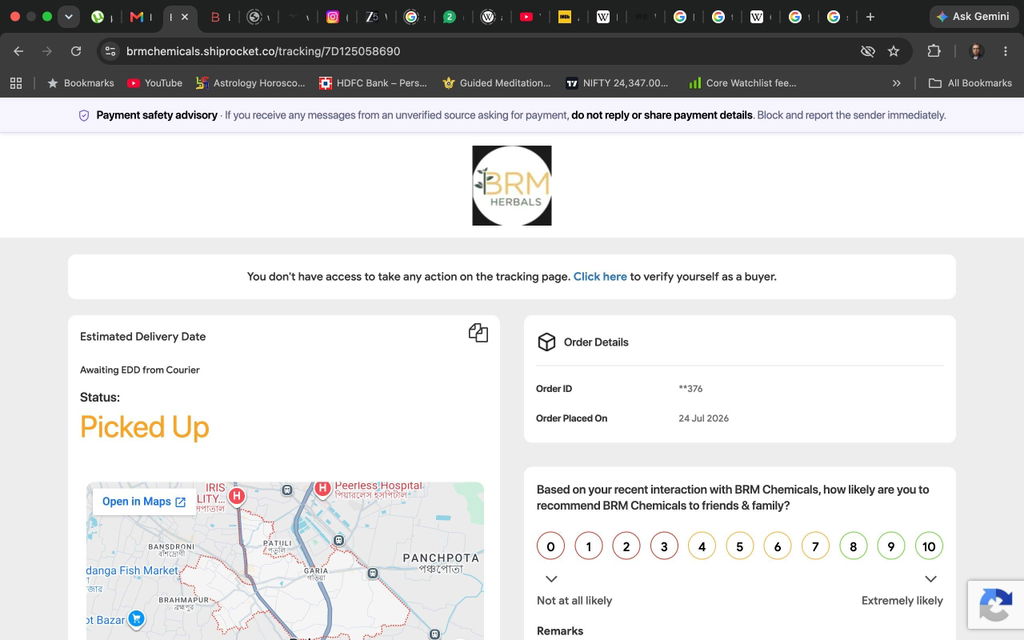Click the crossed-out eye icon in address bar
Viewport: 1024px width, 640px height.
click(x=867, y=51)
